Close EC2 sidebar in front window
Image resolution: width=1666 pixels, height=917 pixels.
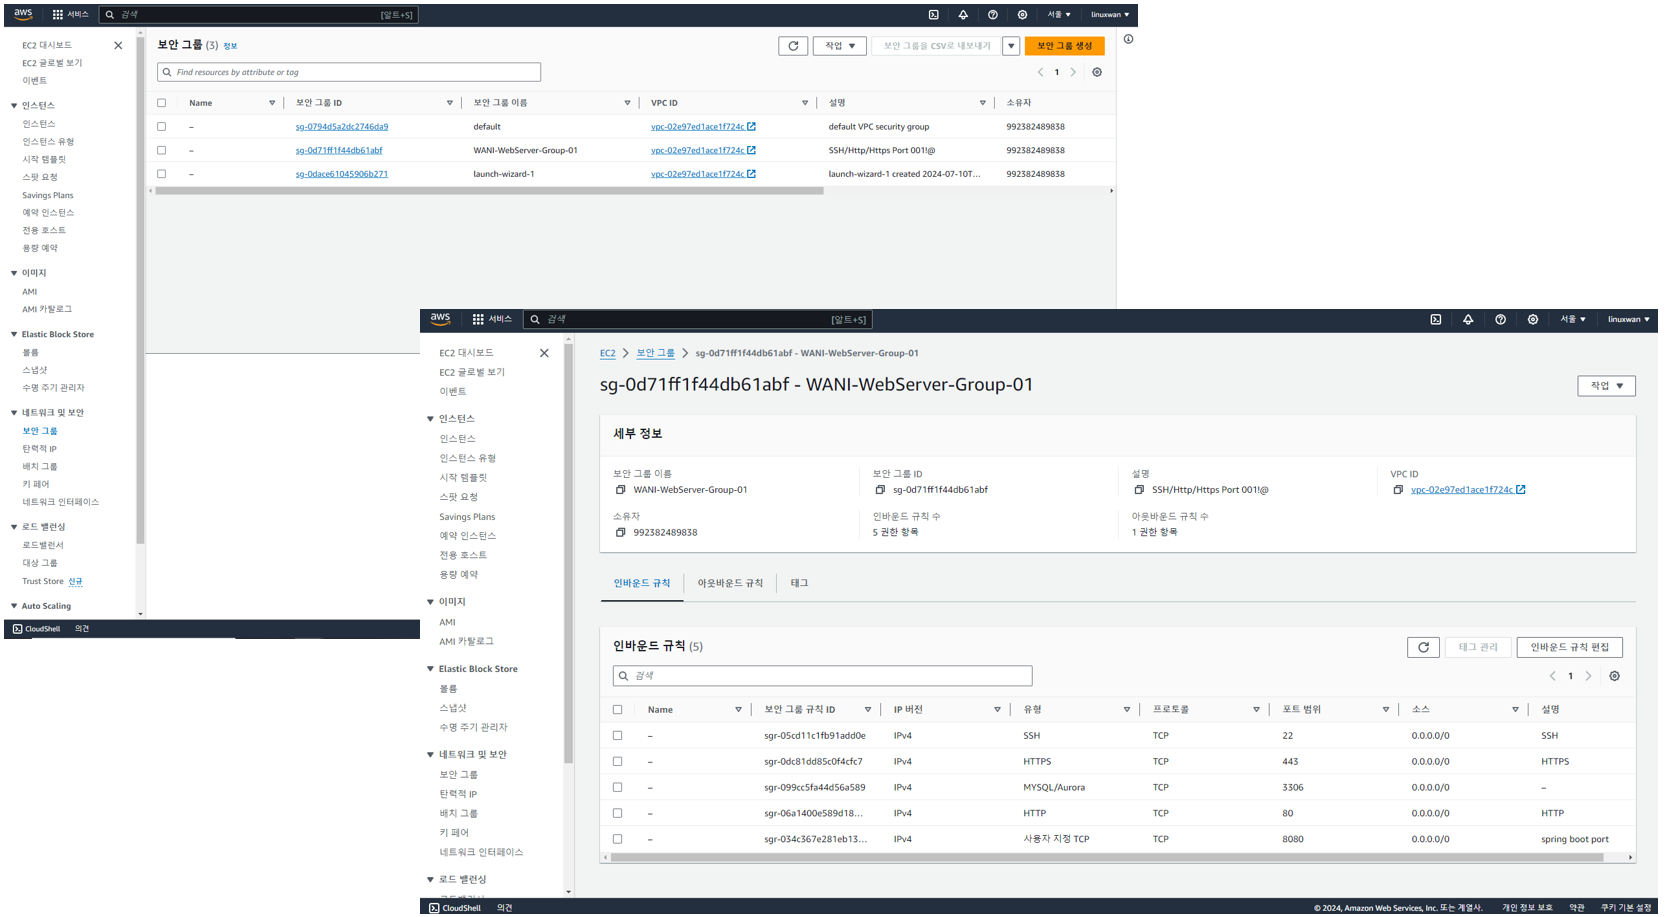point(544,353)
